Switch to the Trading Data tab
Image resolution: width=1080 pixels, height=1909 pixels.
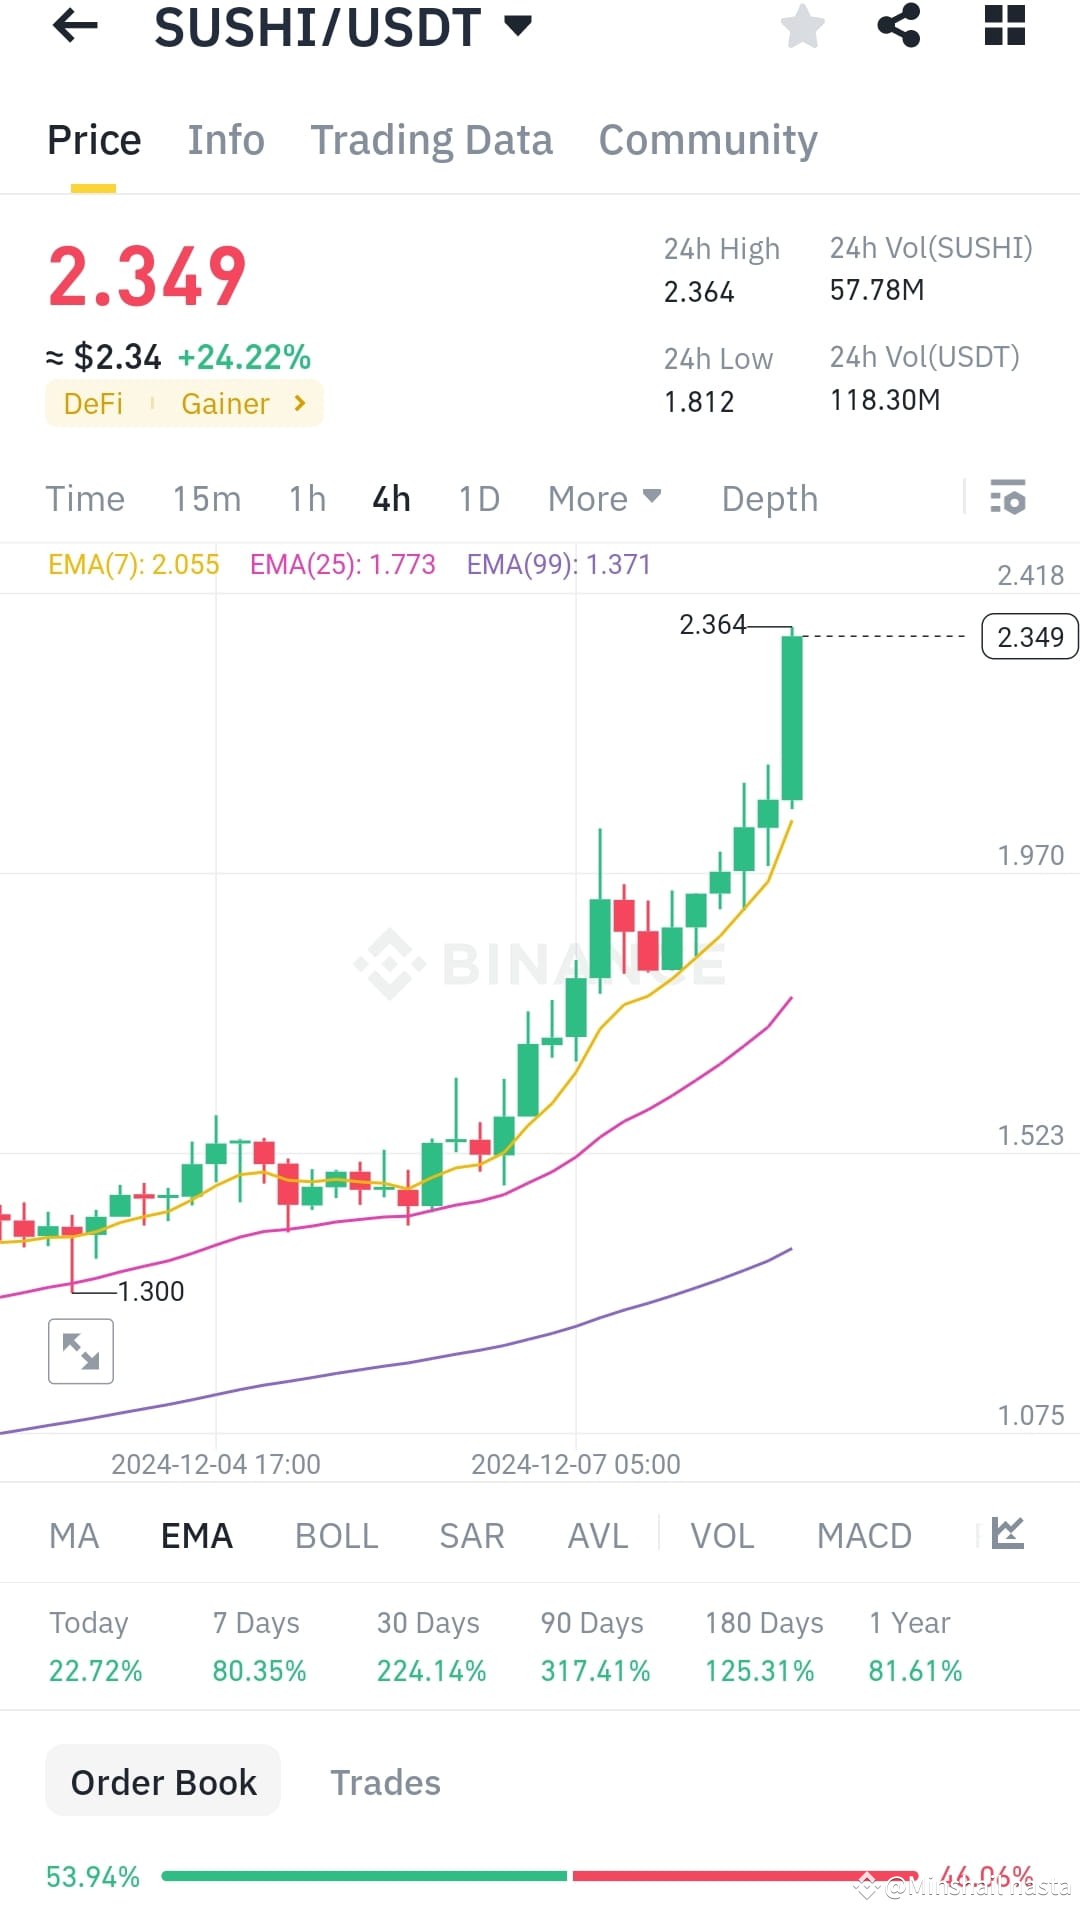(x=432, y=139)
